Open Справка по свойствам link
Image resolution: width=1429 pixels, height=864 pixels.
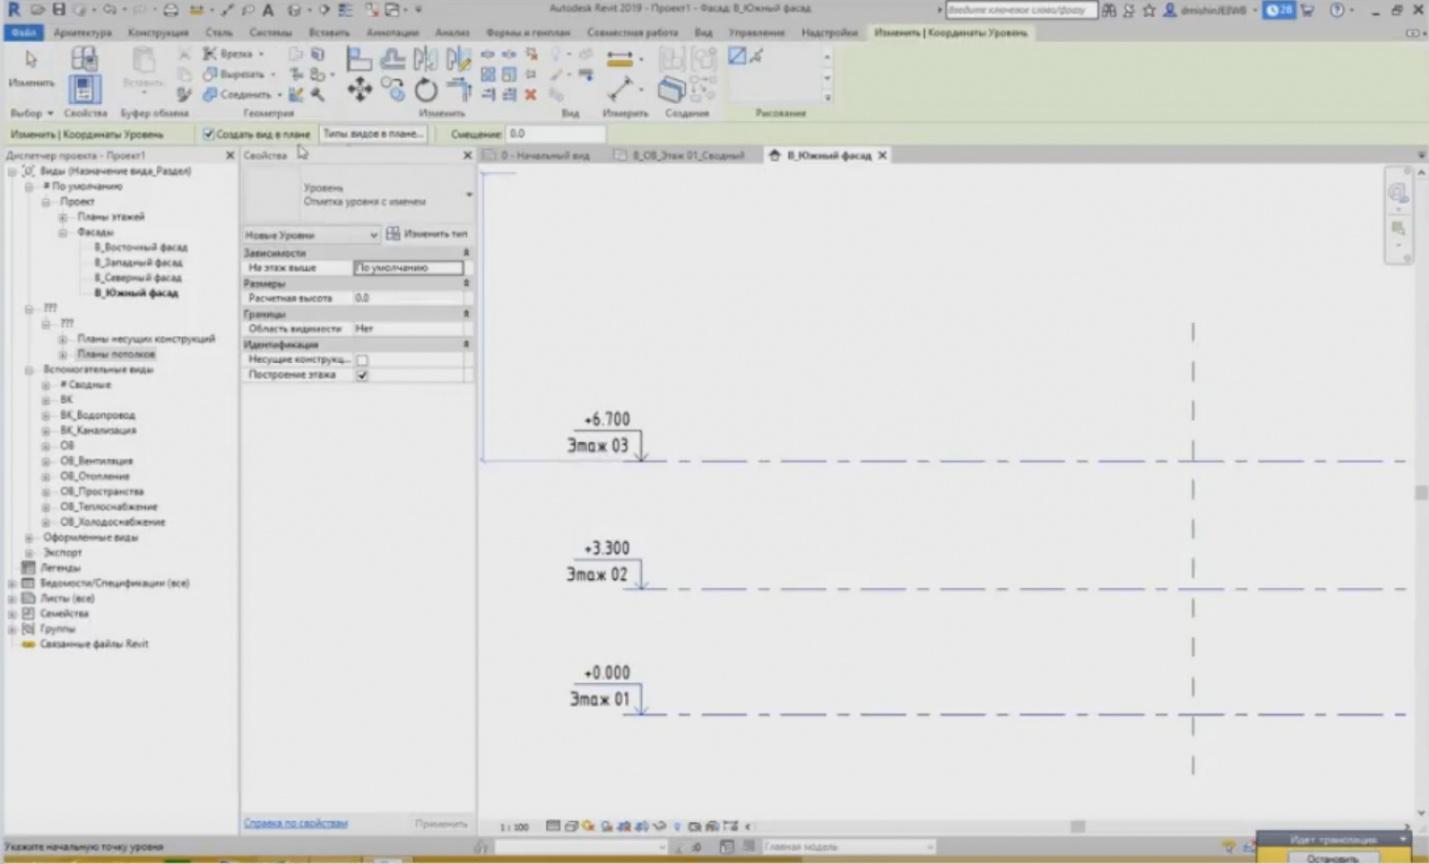(296, 823)
